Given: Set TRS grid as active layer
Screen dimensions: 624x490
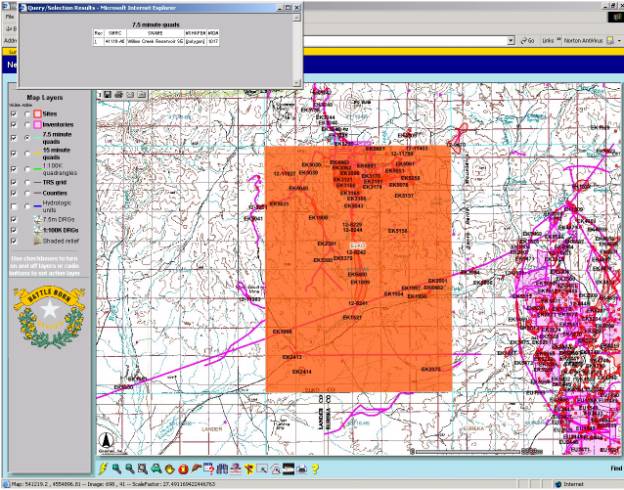Looking at the screenshot, I should 27,183.
